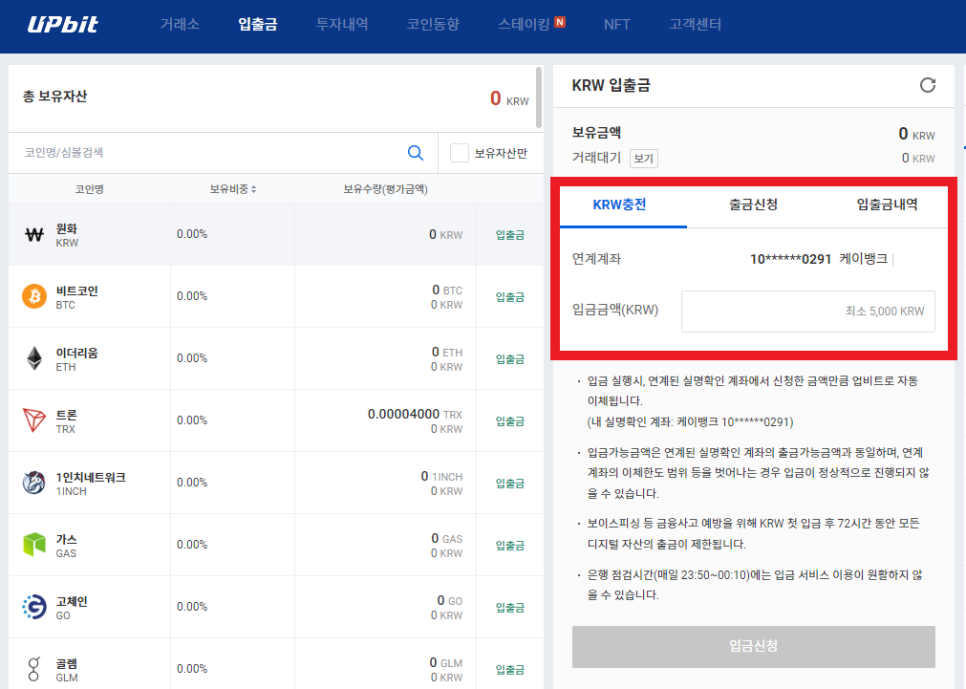Click the UPbit logo
The height and width of the screenshot is (689, 966).
62,24
